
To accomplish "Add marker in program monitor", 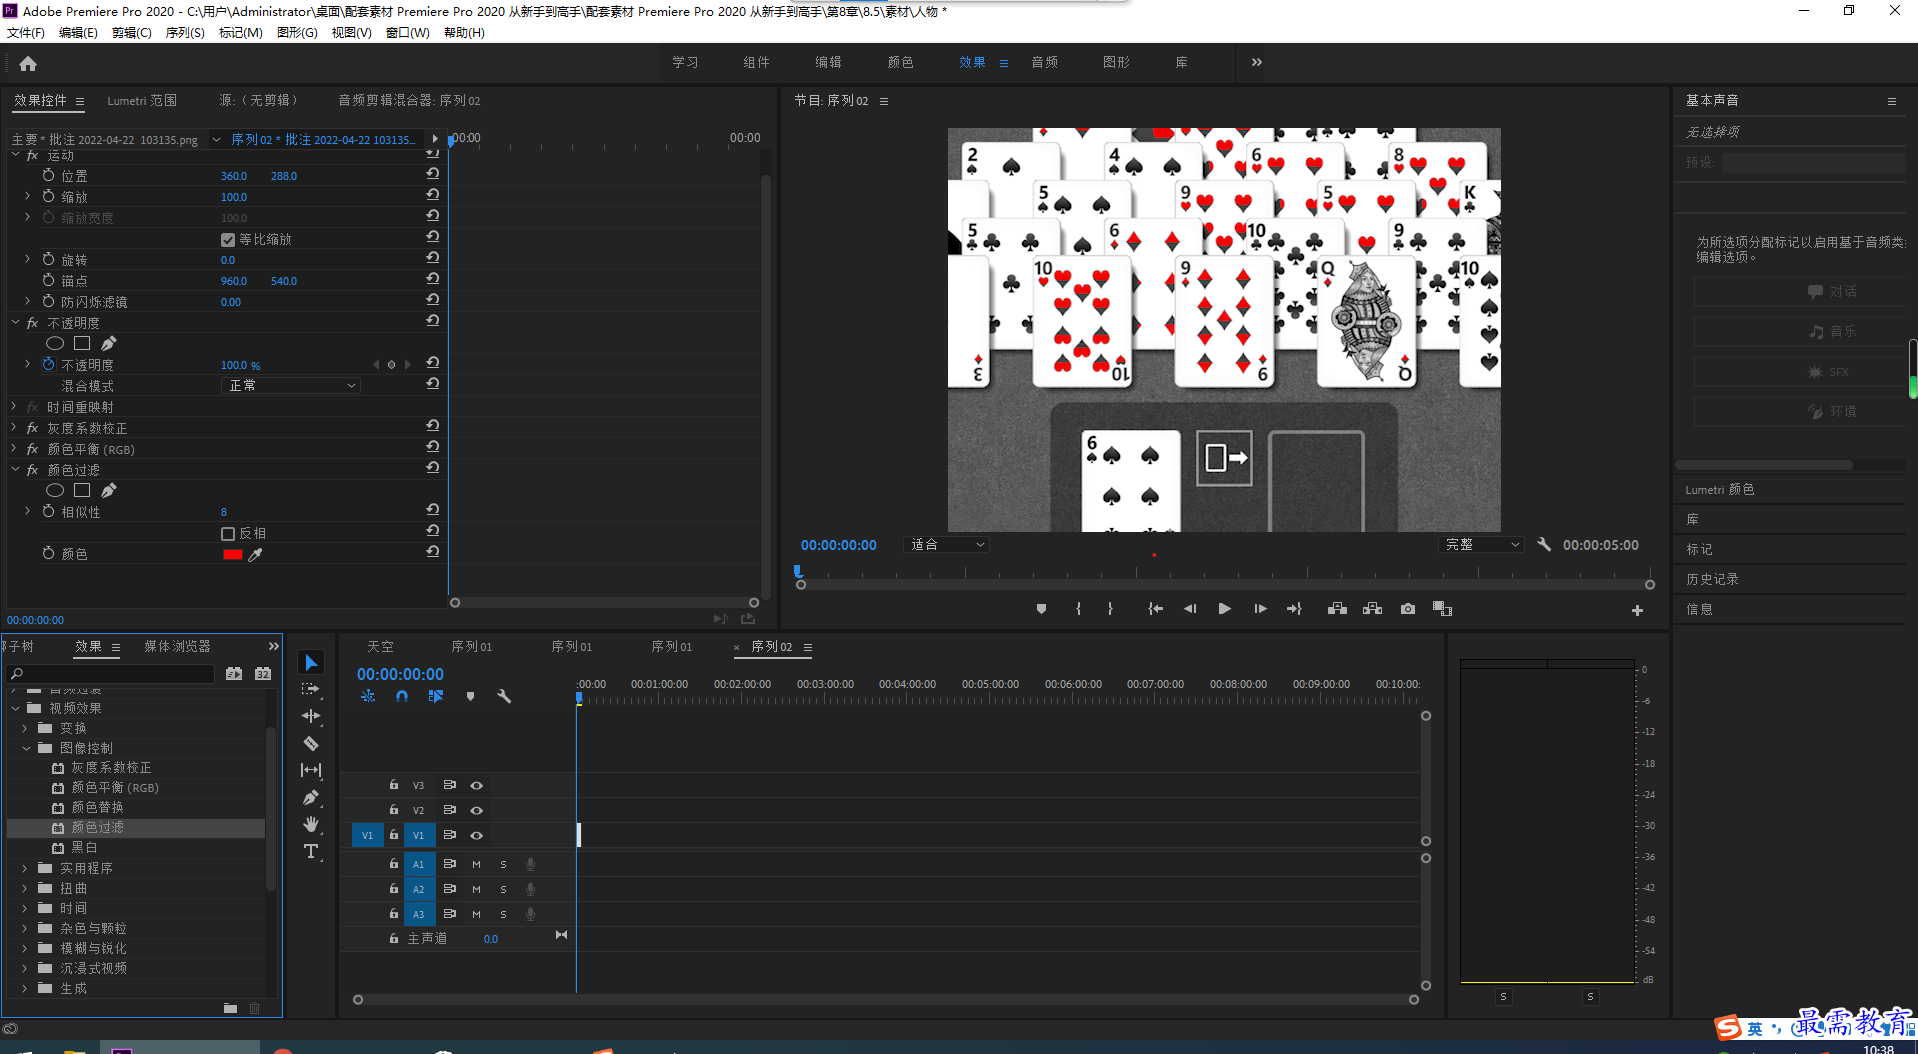I will (1041, 609).
